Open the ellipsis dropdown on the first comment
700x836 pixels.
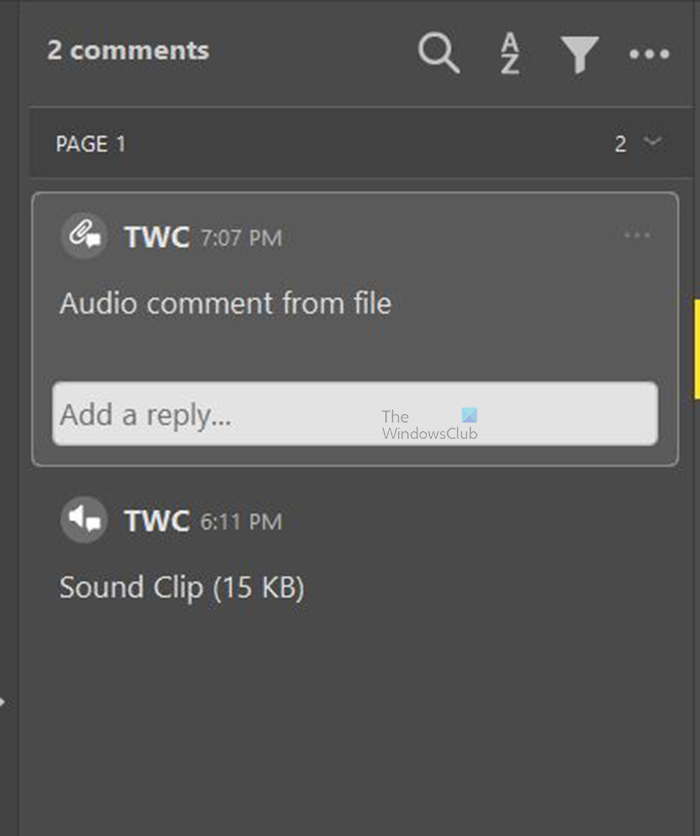636,234
